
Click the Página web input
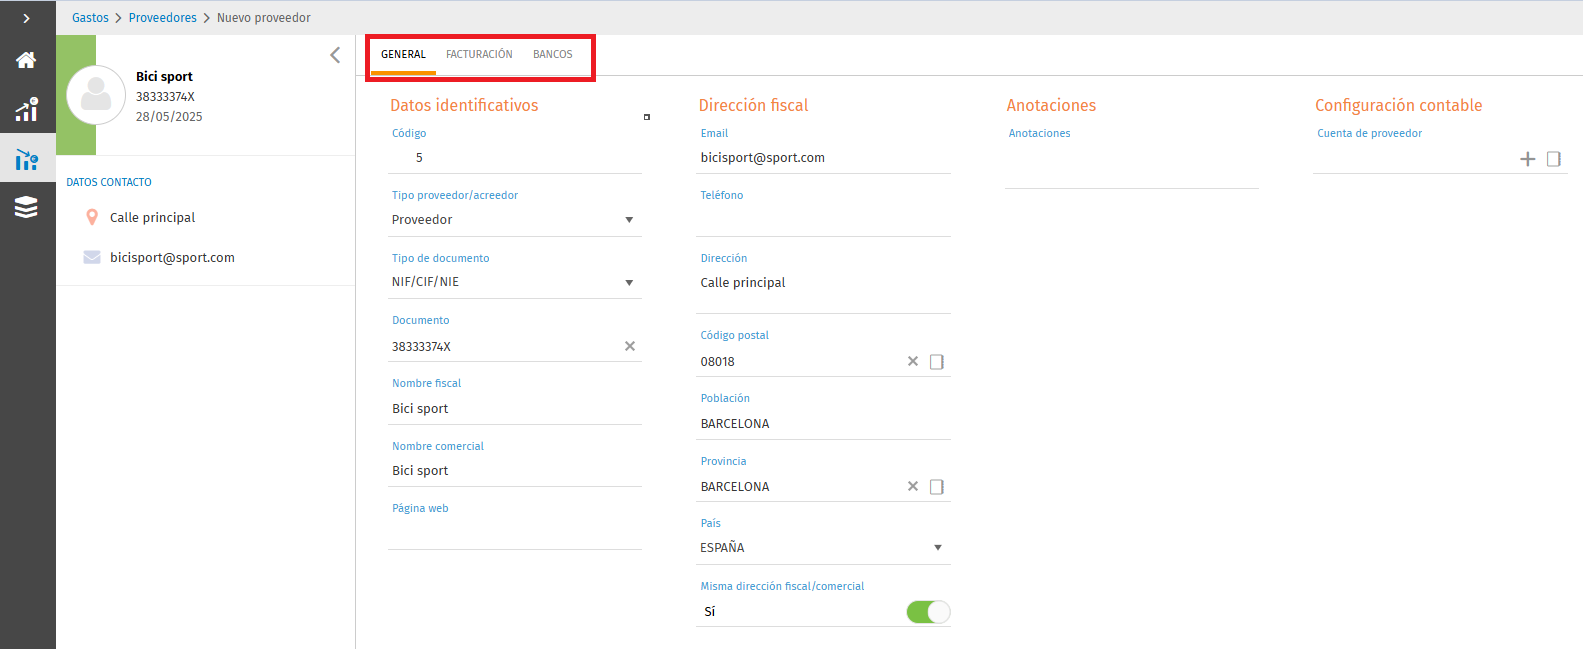click(x=515, y=534)
